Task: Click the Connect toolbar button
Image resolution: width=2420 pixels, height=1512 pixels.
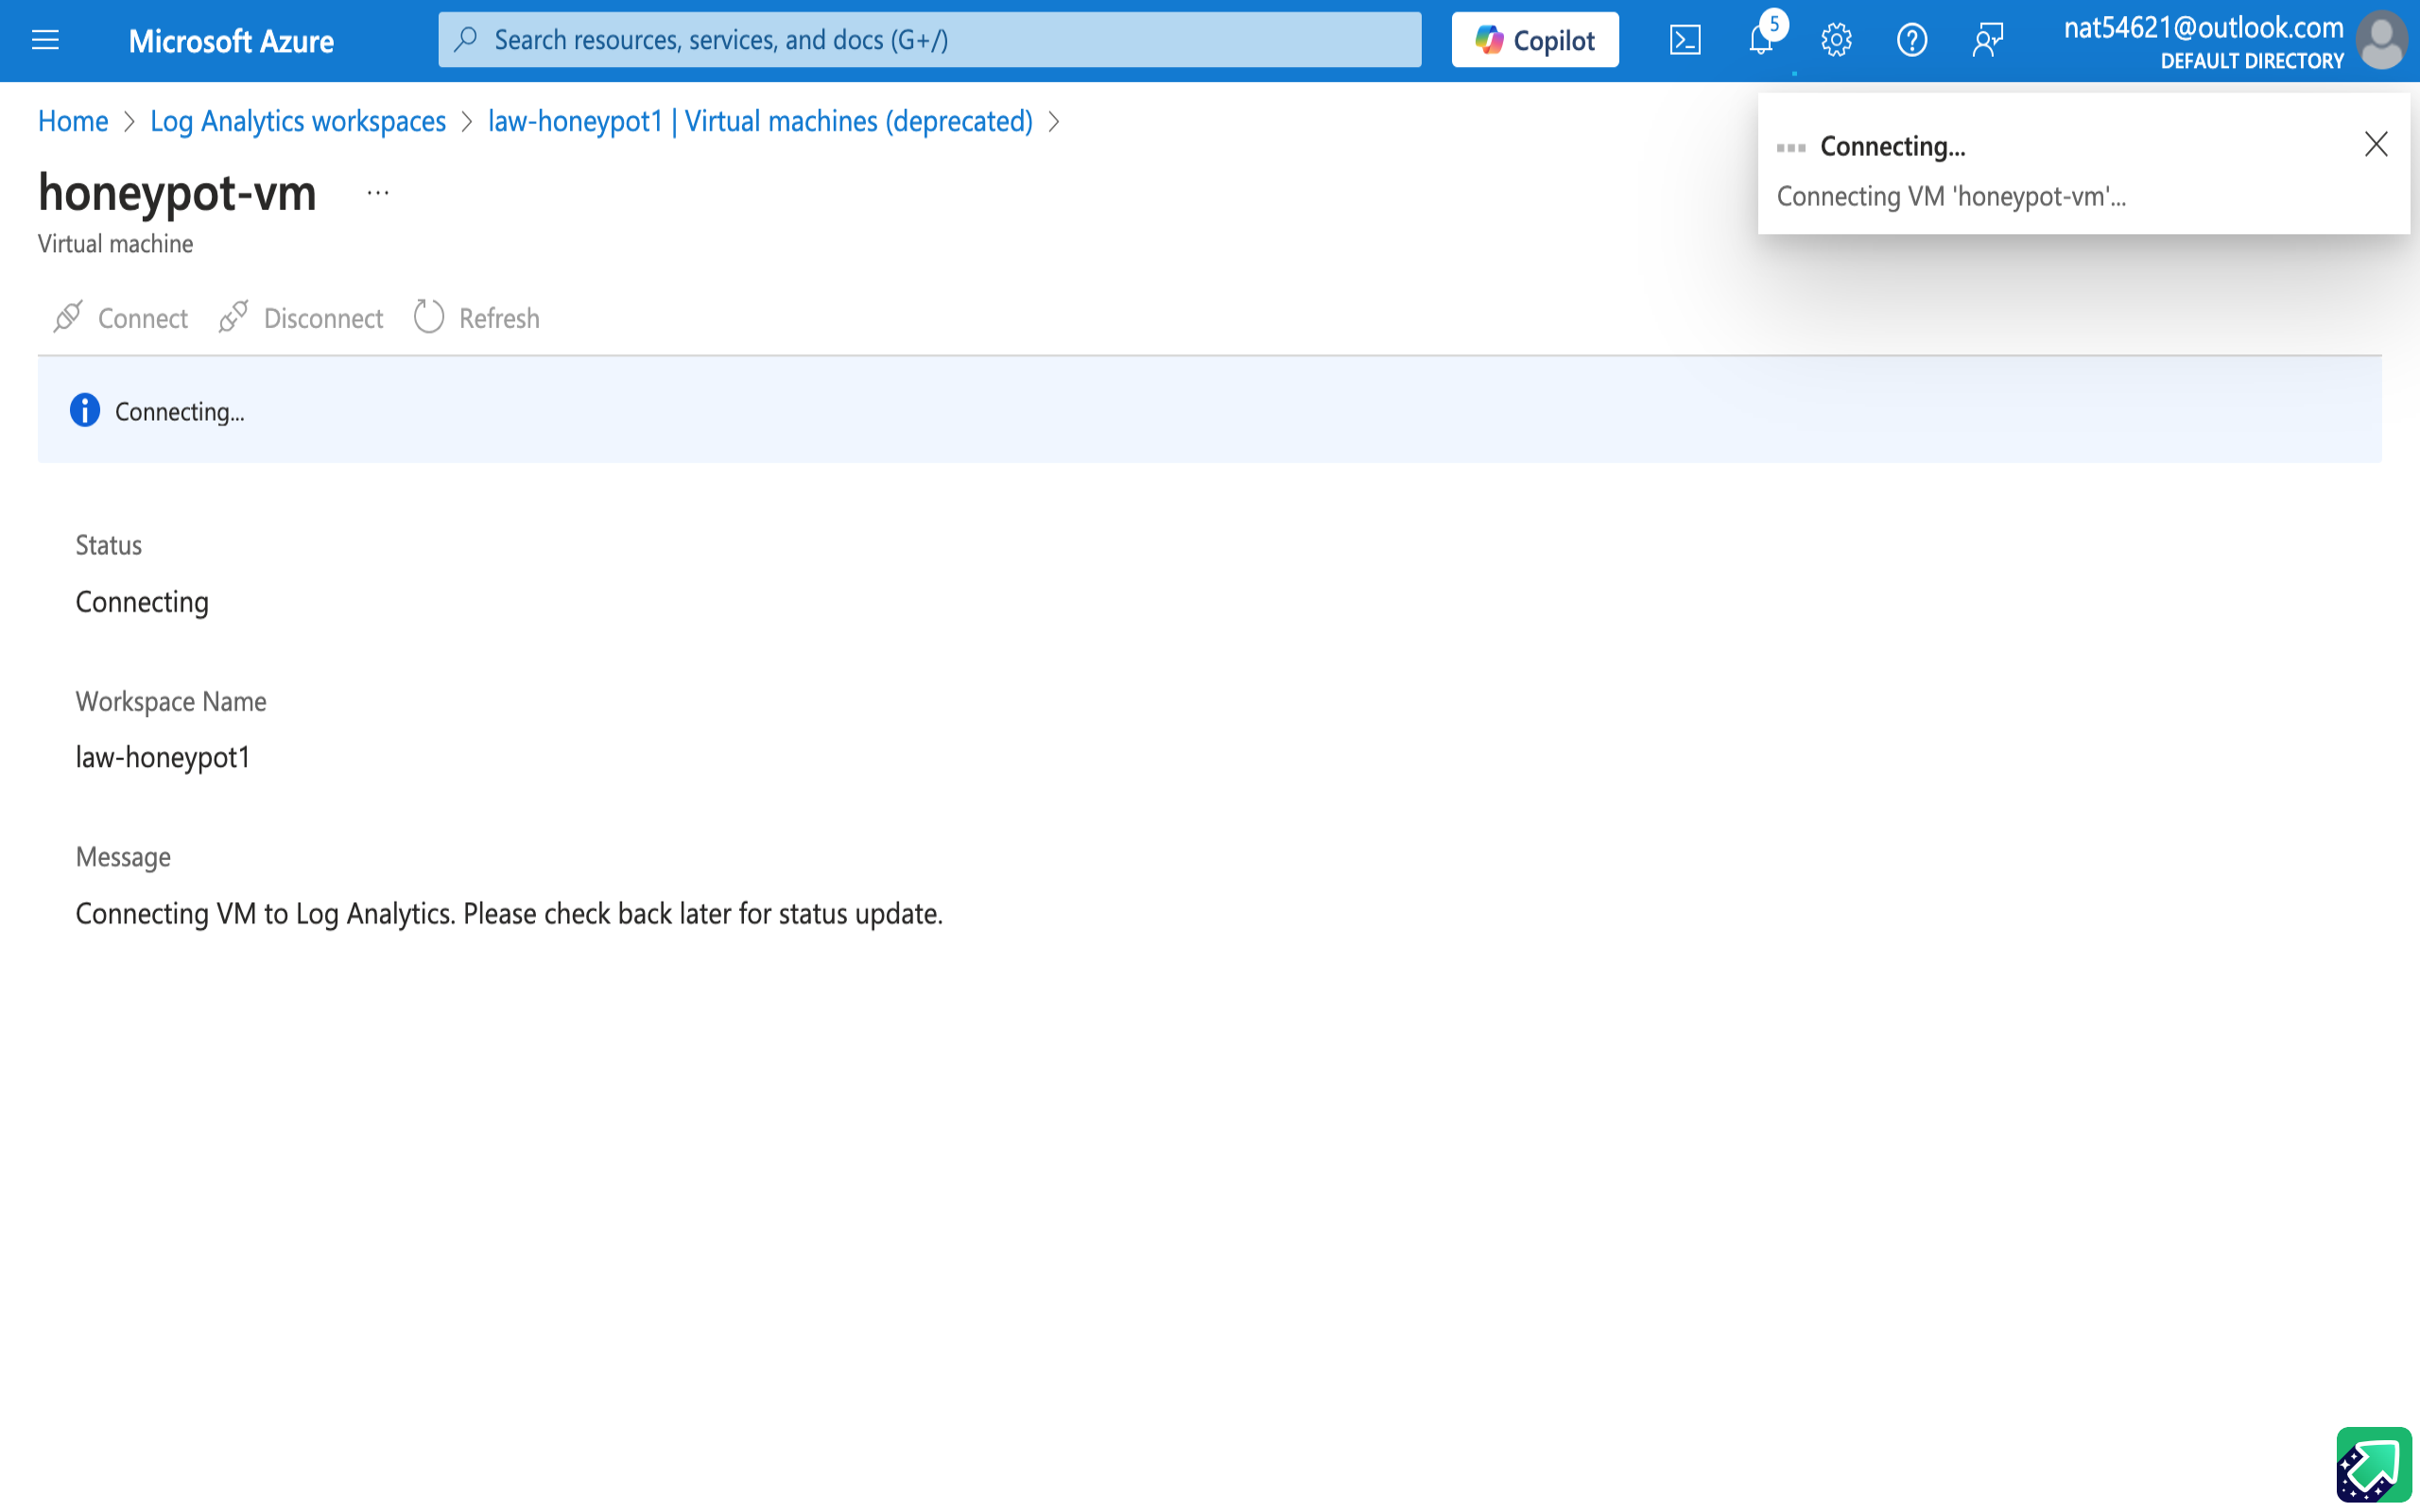Action: point(121,318)
